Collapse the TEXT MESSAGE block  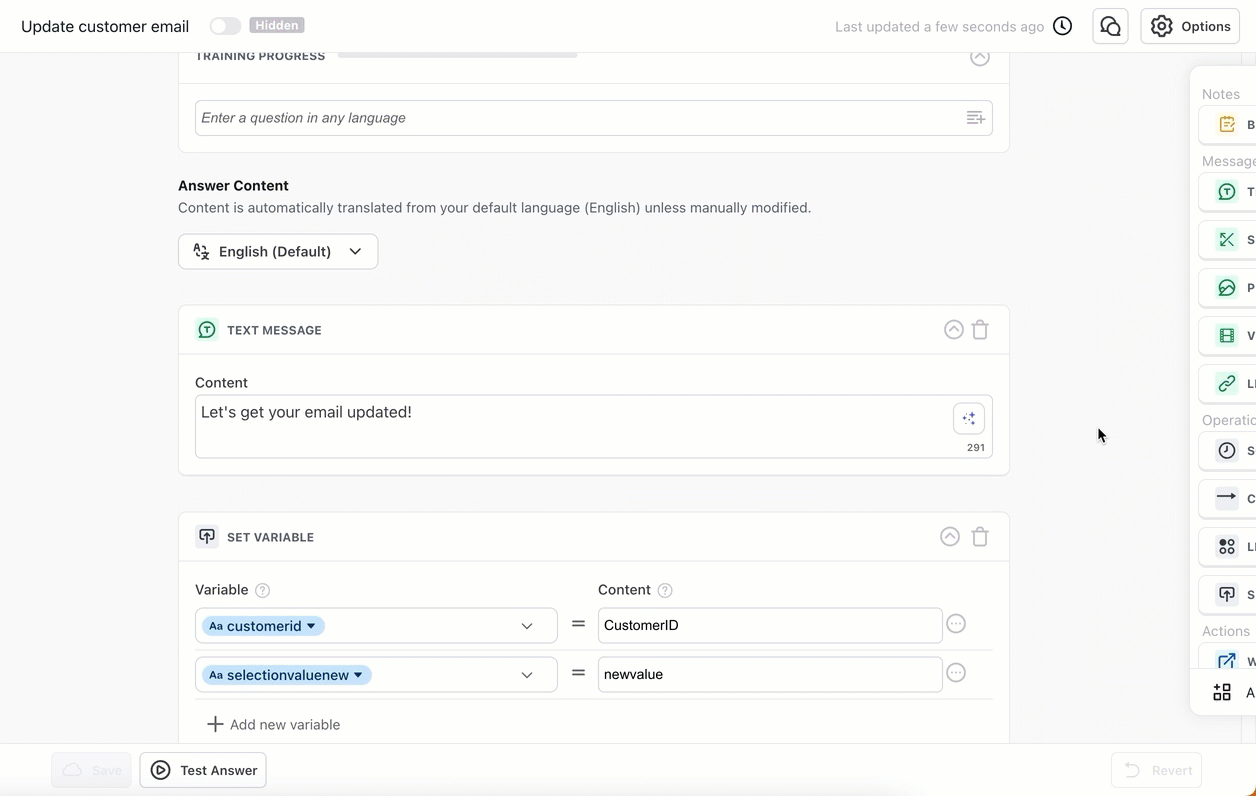(953, 329)
